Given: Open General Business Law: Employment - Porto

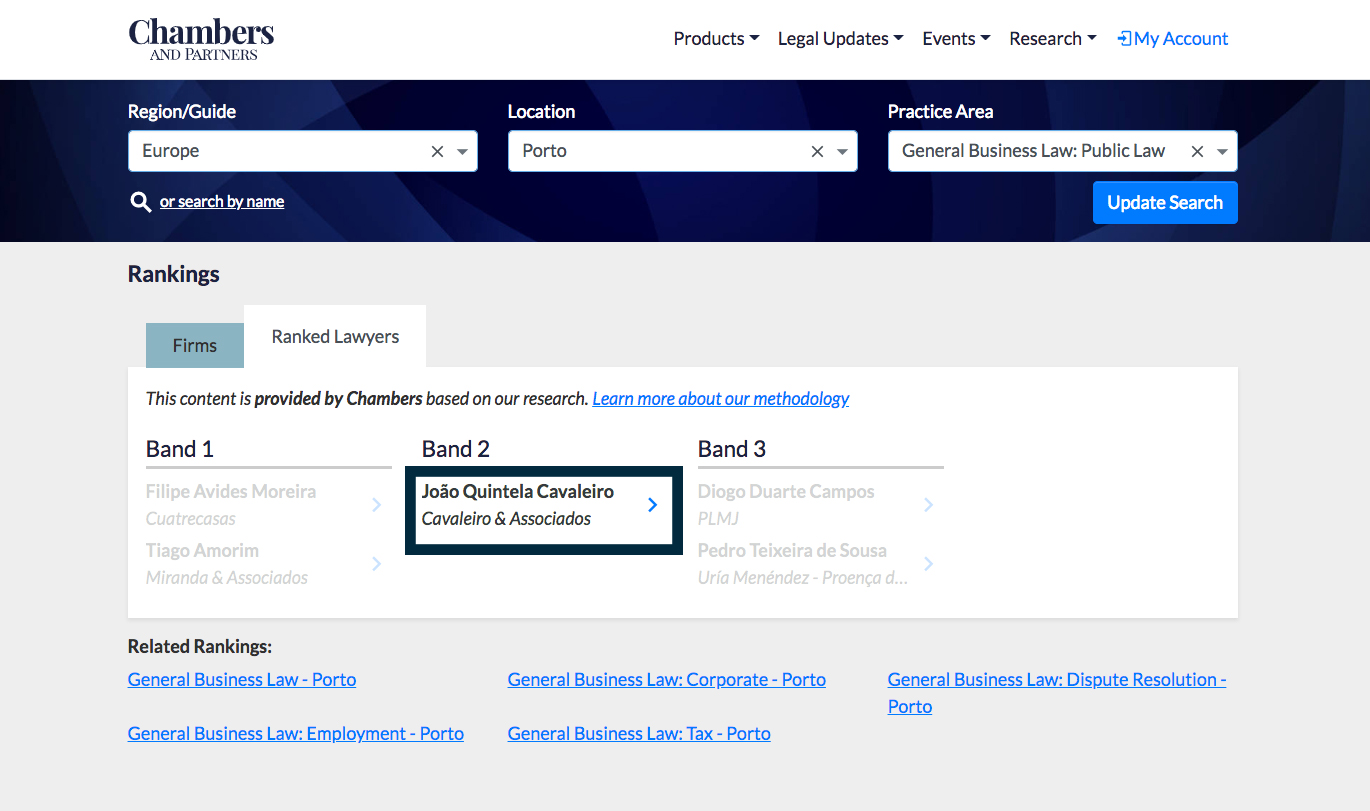Looking at the screenshot, I should [296, 734].
